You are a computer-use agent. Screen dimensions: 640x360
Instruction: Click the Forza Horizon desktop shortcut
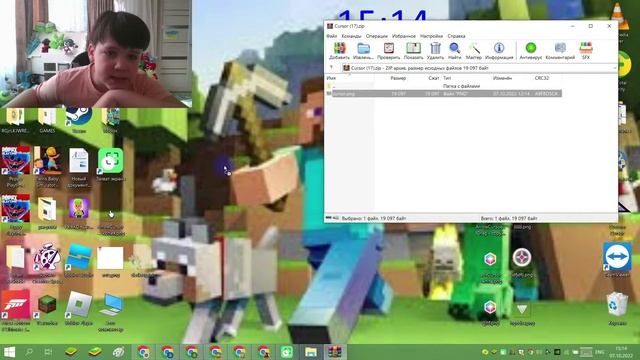point(16,310)
